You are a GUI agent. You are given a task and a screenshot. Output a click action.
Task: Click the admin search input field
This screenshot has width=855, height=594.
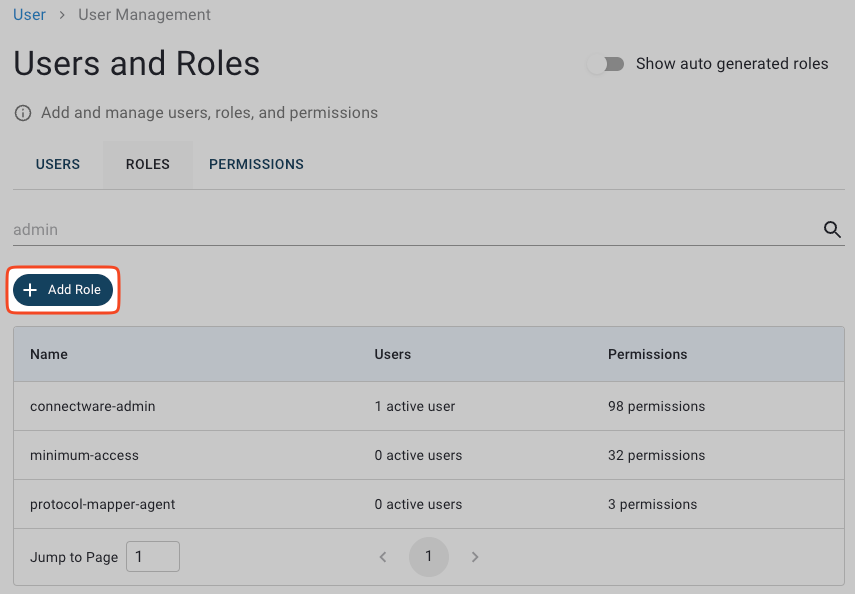pyautogui.click(x=400, y=229)
